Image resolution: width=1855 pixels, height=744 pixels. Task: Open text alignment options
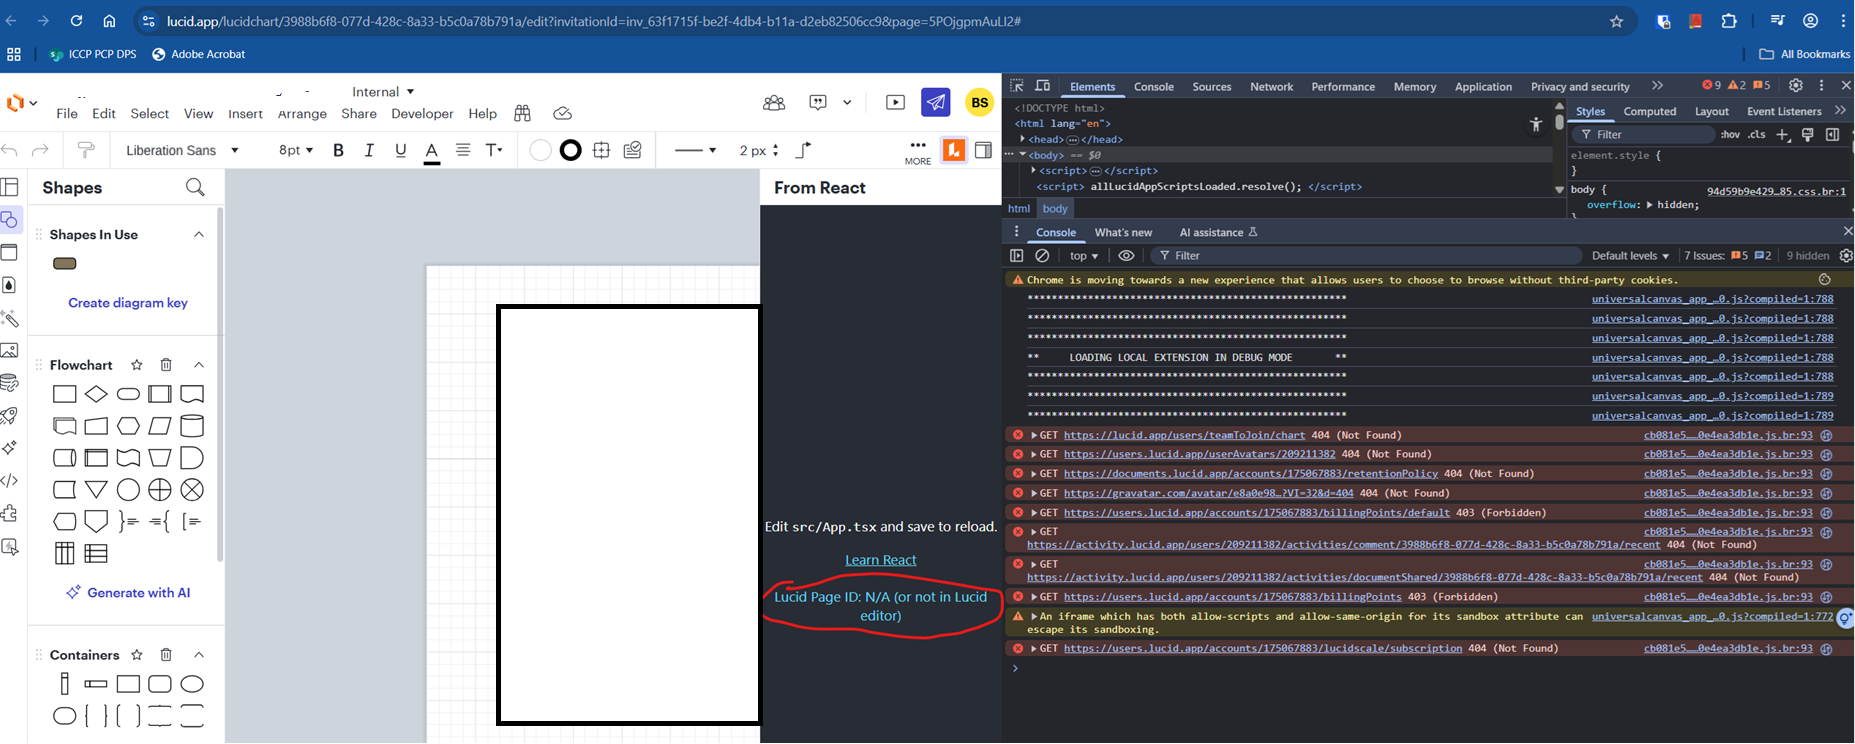pyautogui.click(x=462, y=150)
